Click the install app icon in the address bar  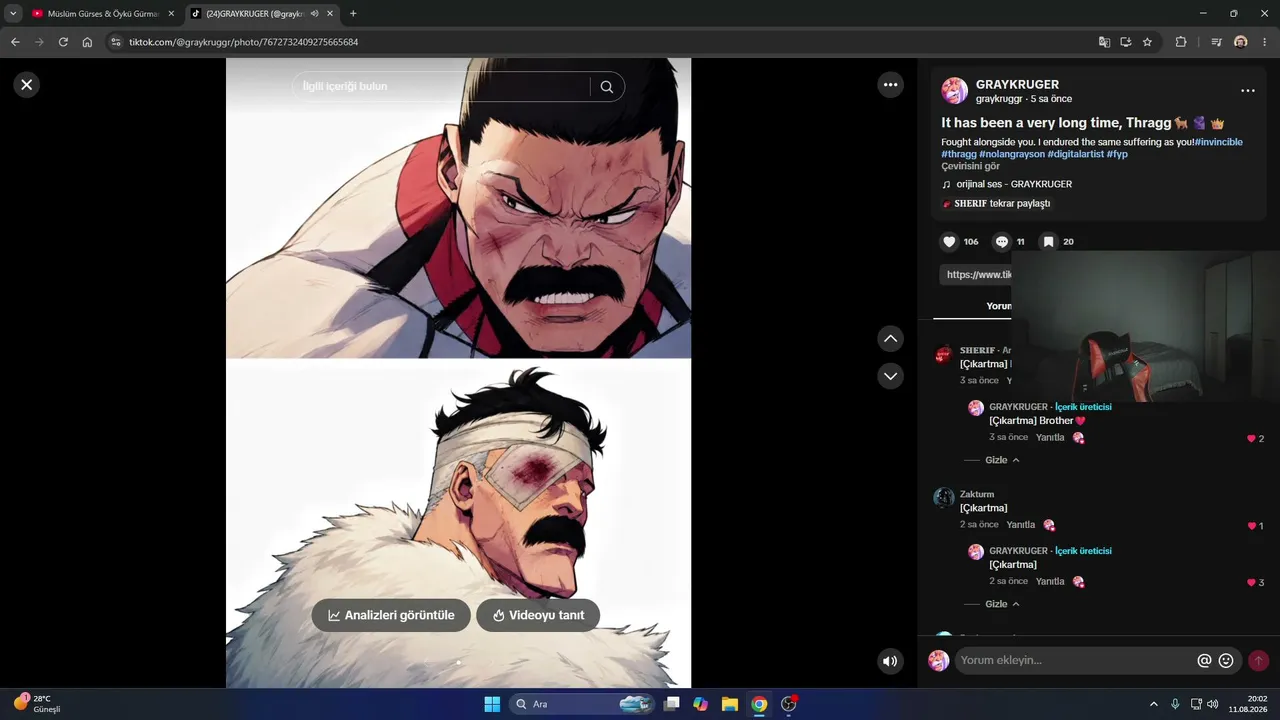1125,42
